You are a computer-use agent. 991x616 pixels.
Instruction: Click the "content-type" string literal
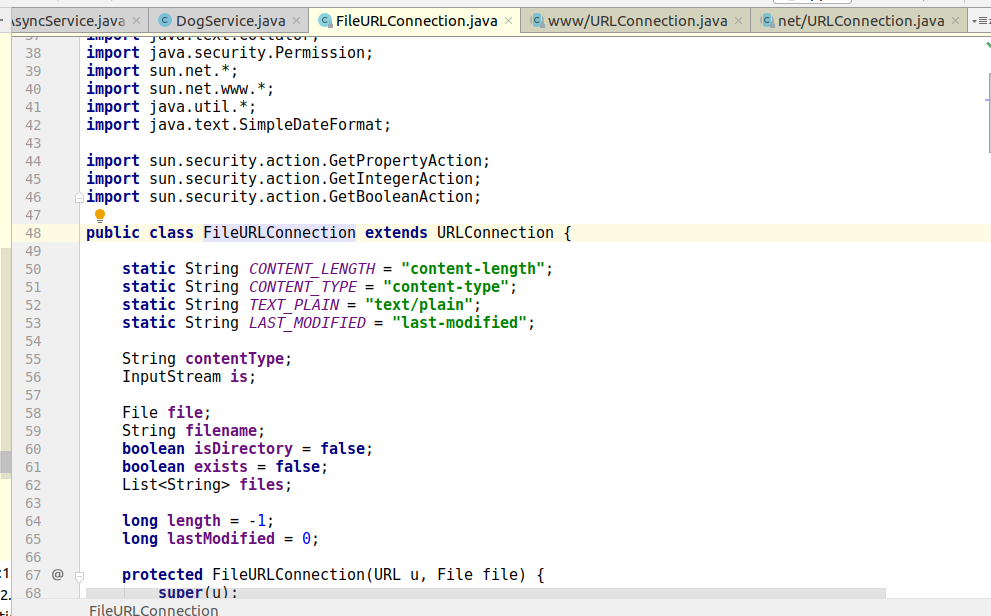click(x=446, y=287)
